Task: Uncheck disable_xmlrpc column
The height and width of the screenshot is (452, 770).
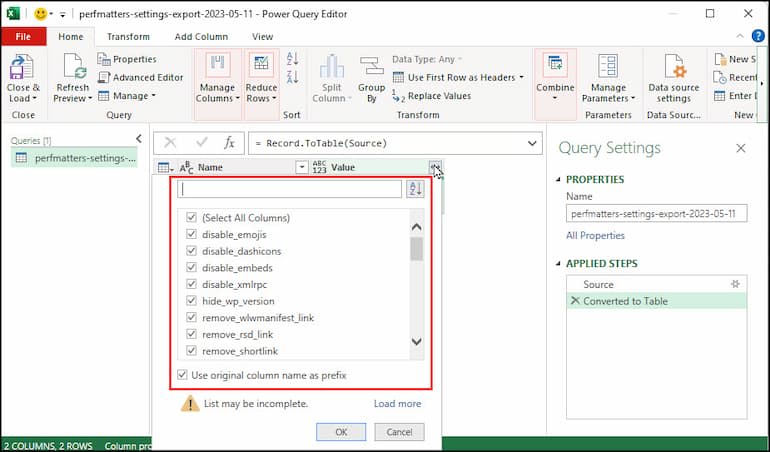Action: pyautogui.click(x=192, y=284)
